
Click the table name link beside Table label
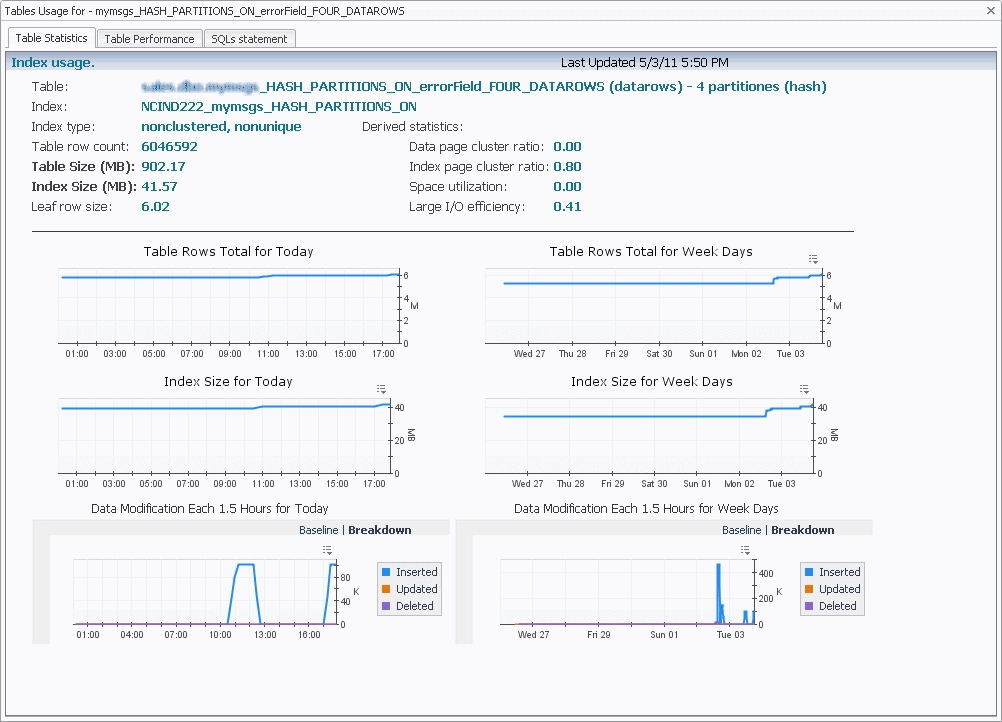tap(484, 86)
